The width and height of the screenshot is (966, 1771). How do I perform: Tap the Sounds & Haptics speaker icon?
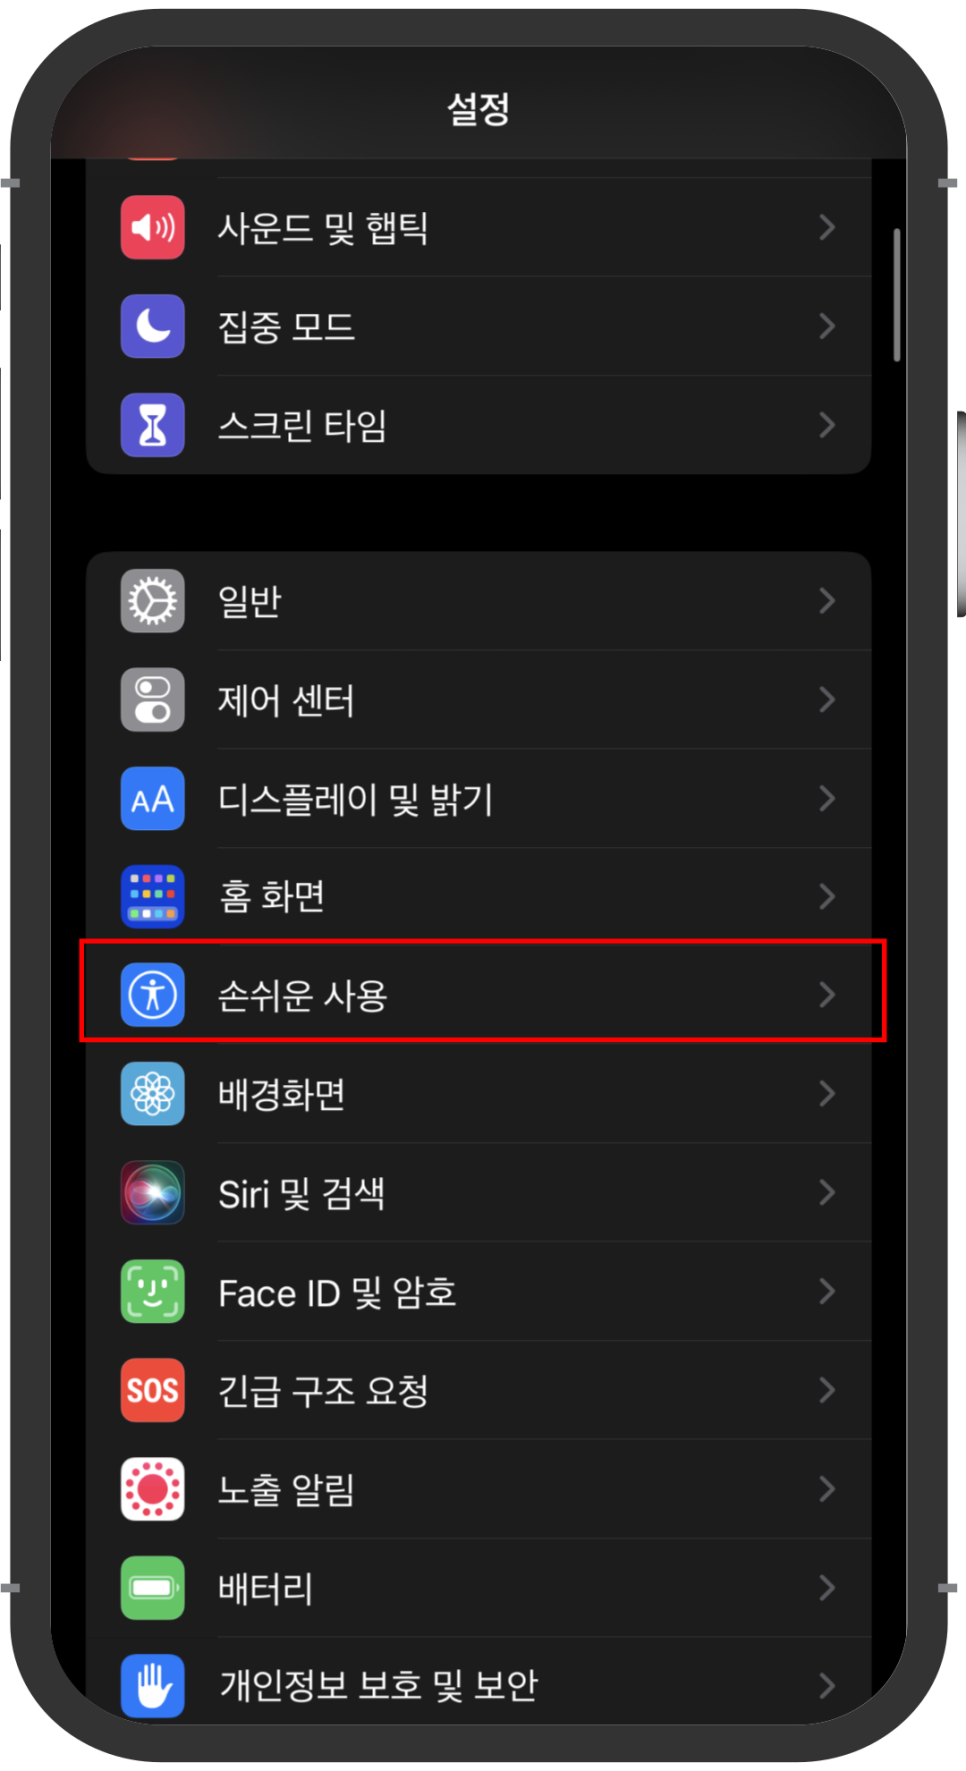(152, 228)
